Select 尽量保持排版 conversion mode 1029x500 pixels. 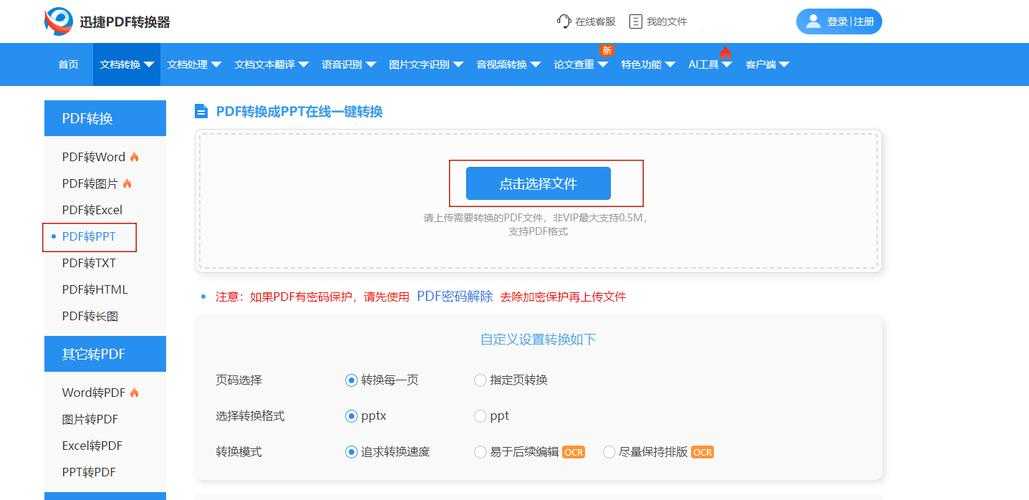[x=609, y=452]
